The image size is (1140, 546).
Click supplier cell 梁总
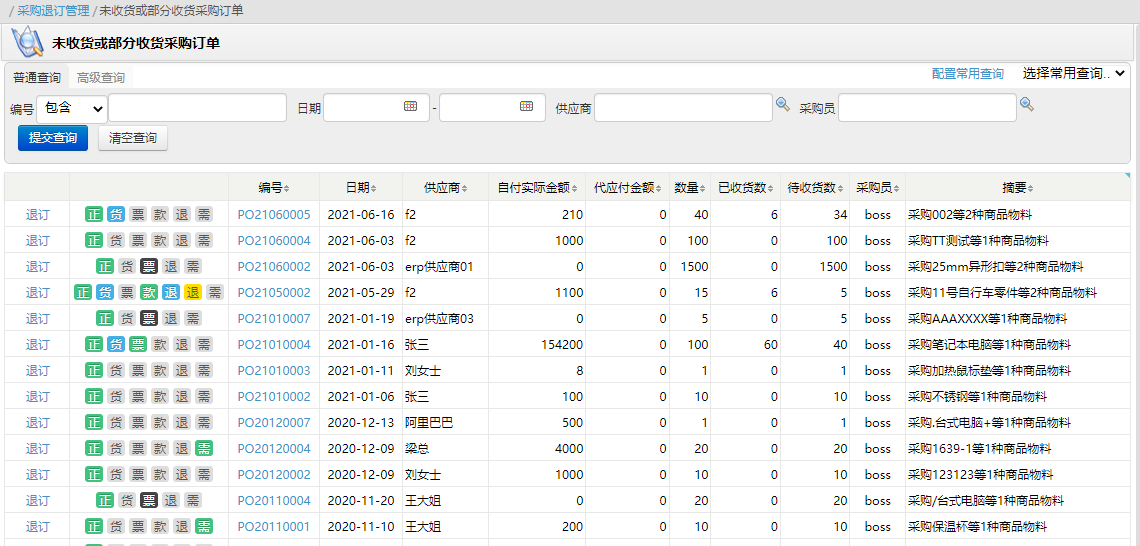[417, 449]
